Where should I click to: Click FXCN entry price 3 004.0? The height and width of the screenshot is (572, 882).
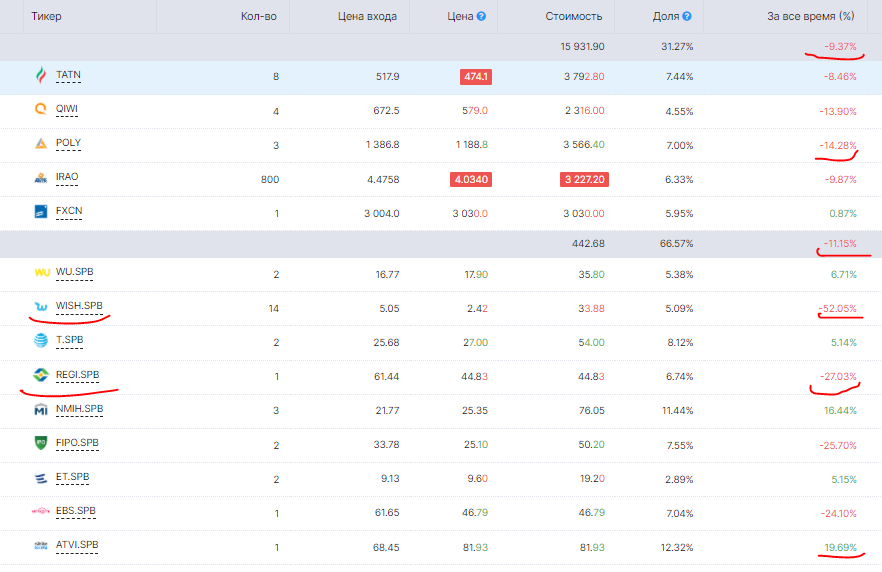pyautogui.click(x=381, y=214)
